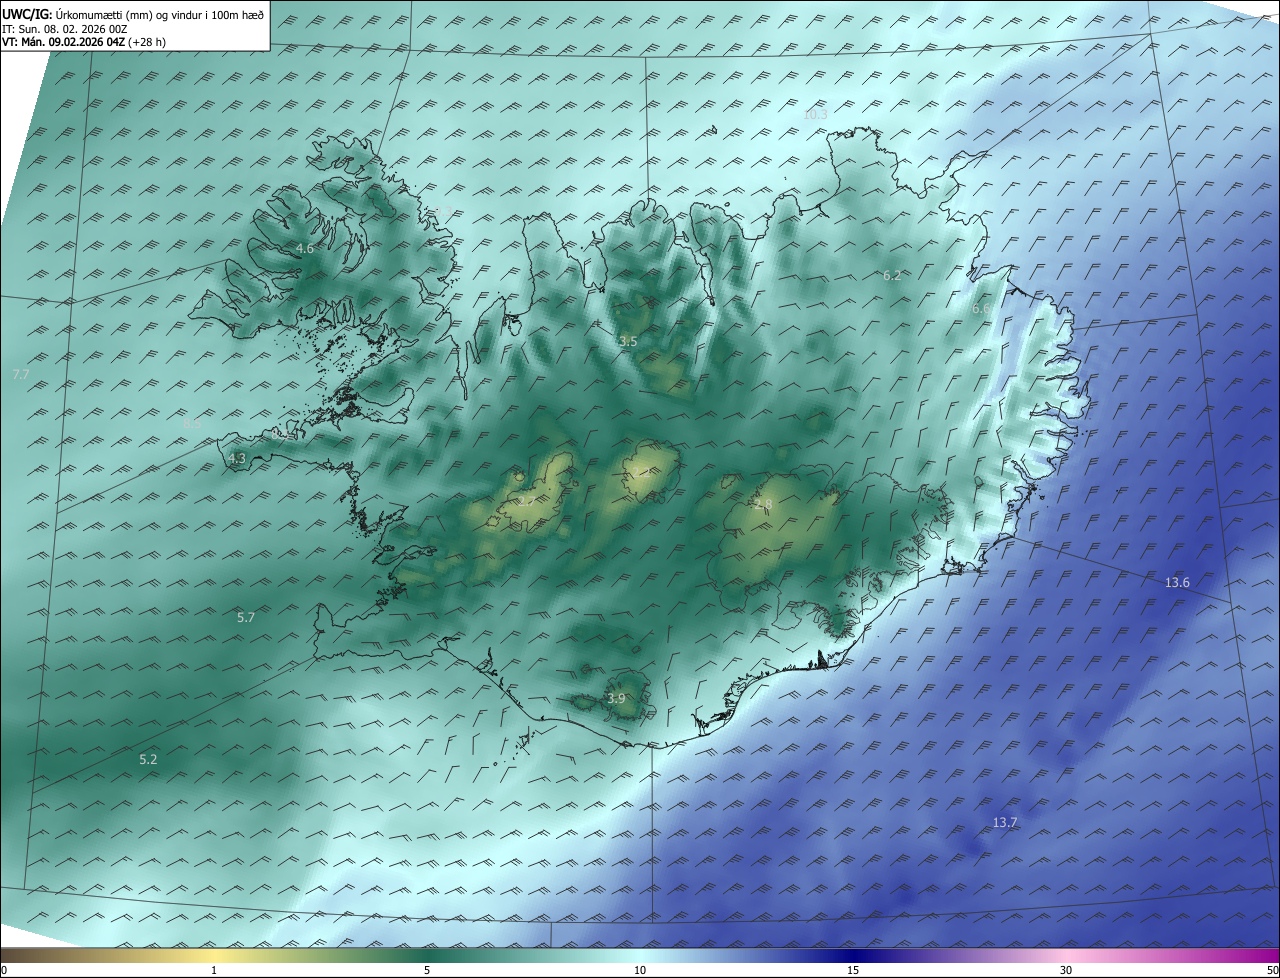Image resolution: width=1280 pixels, height=978 pixels.
Task: Click the 0 tick on the color scale
Action: [4, 970]
